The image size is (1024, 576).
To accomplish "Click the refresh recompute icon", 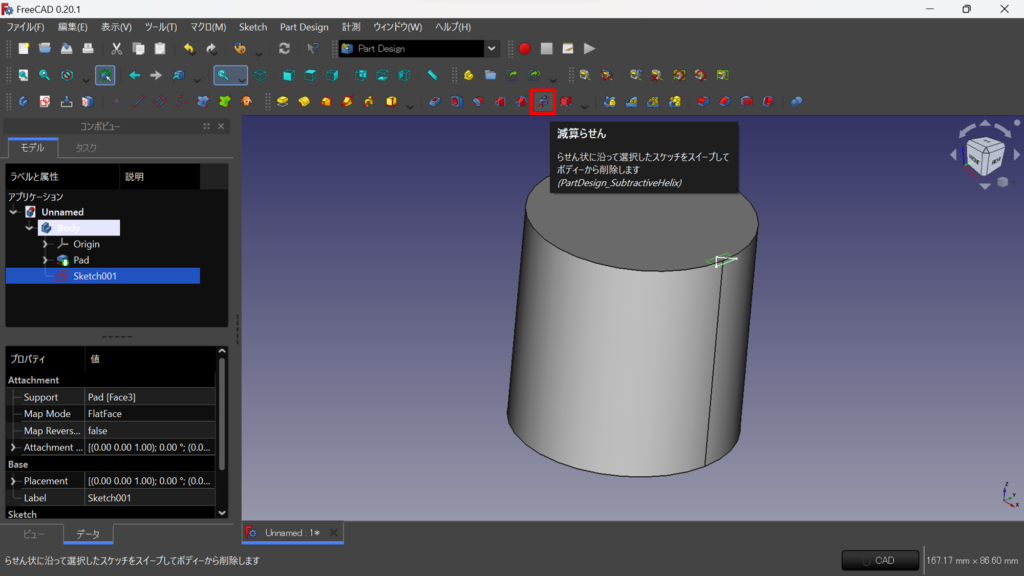I will 284,49.
